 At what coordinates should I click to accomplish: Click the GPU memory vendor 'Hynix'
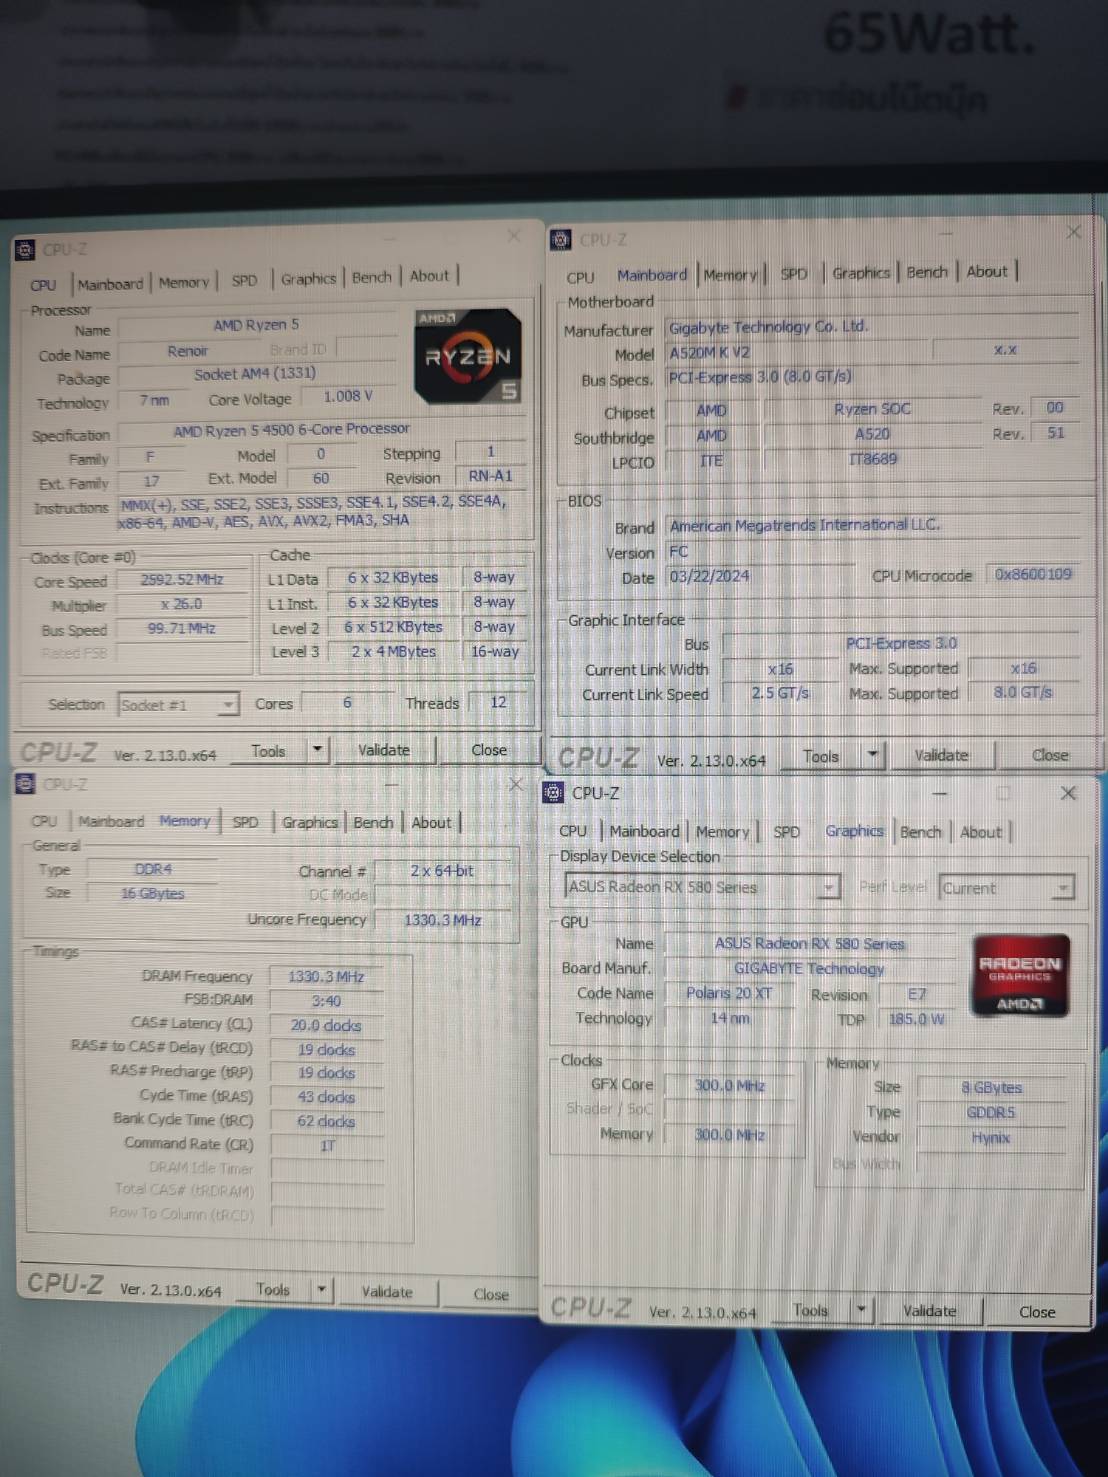click(x=991, y=1138)
